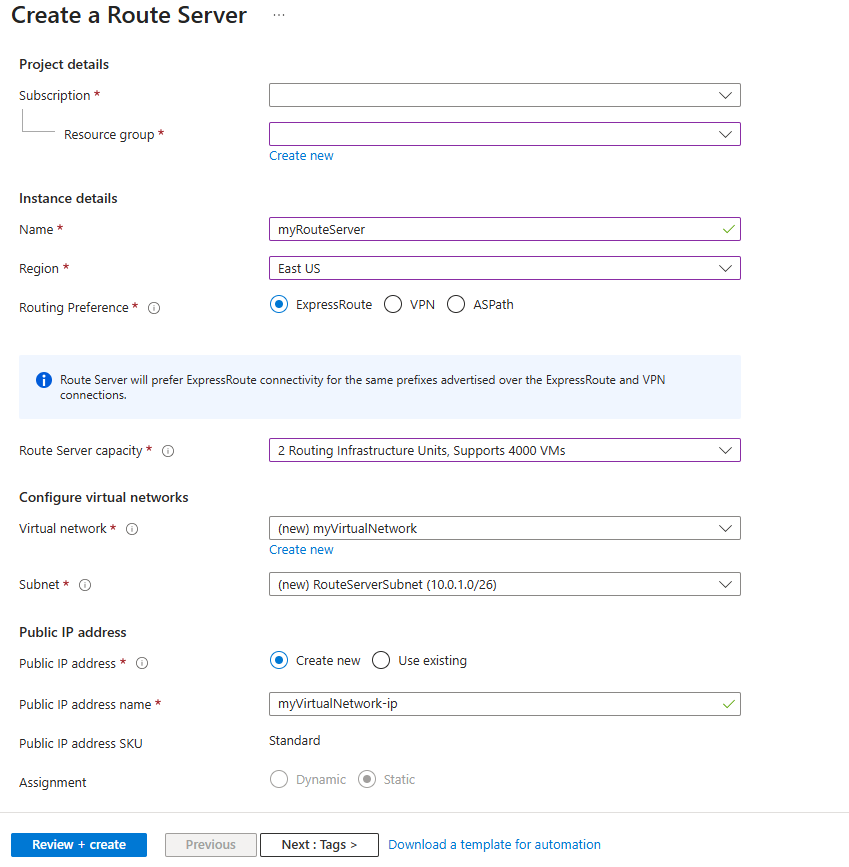
Task: Select Static assignment option
Action: click(367, 779)
